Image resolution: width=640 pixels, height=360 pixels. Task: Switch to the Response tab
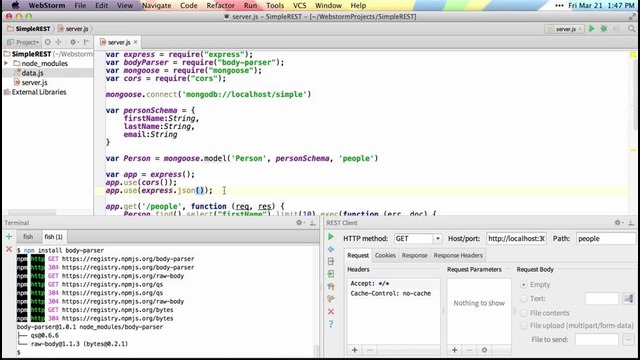point(414,255)
